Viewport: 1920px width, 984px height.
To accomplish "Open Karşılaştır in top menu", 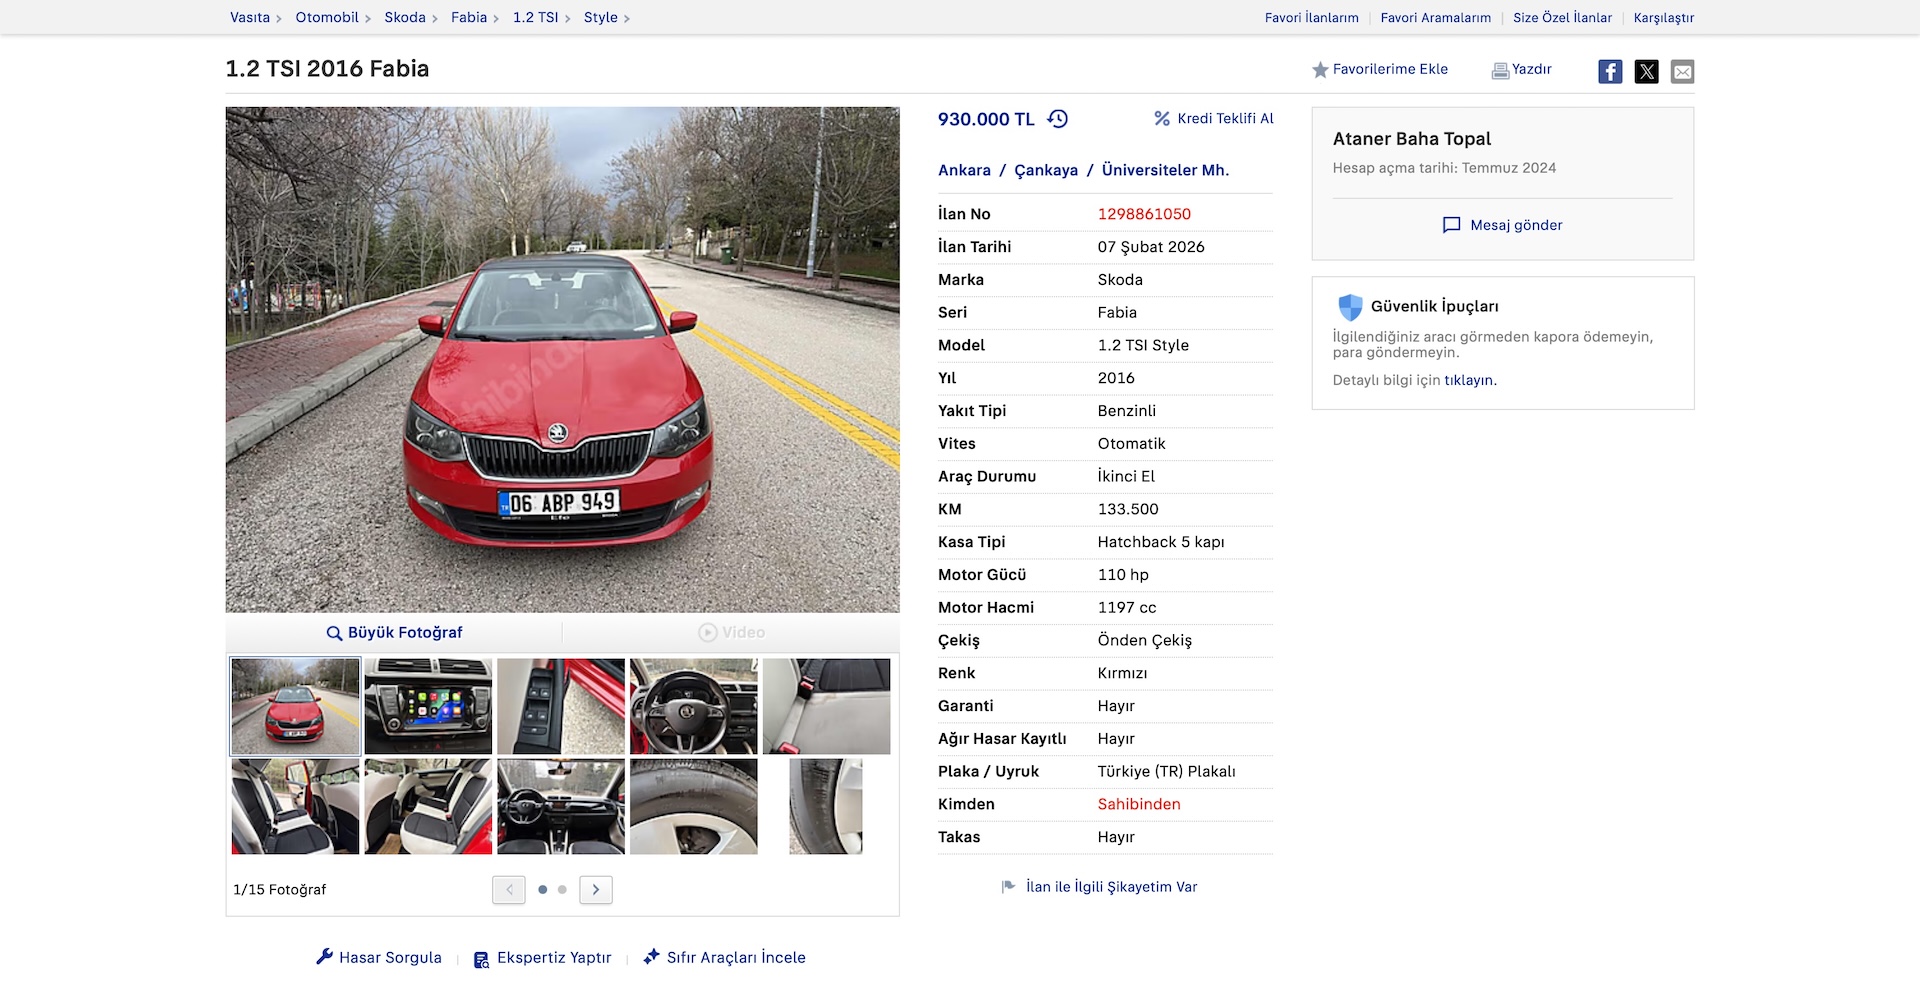I will coord(1663,17).
